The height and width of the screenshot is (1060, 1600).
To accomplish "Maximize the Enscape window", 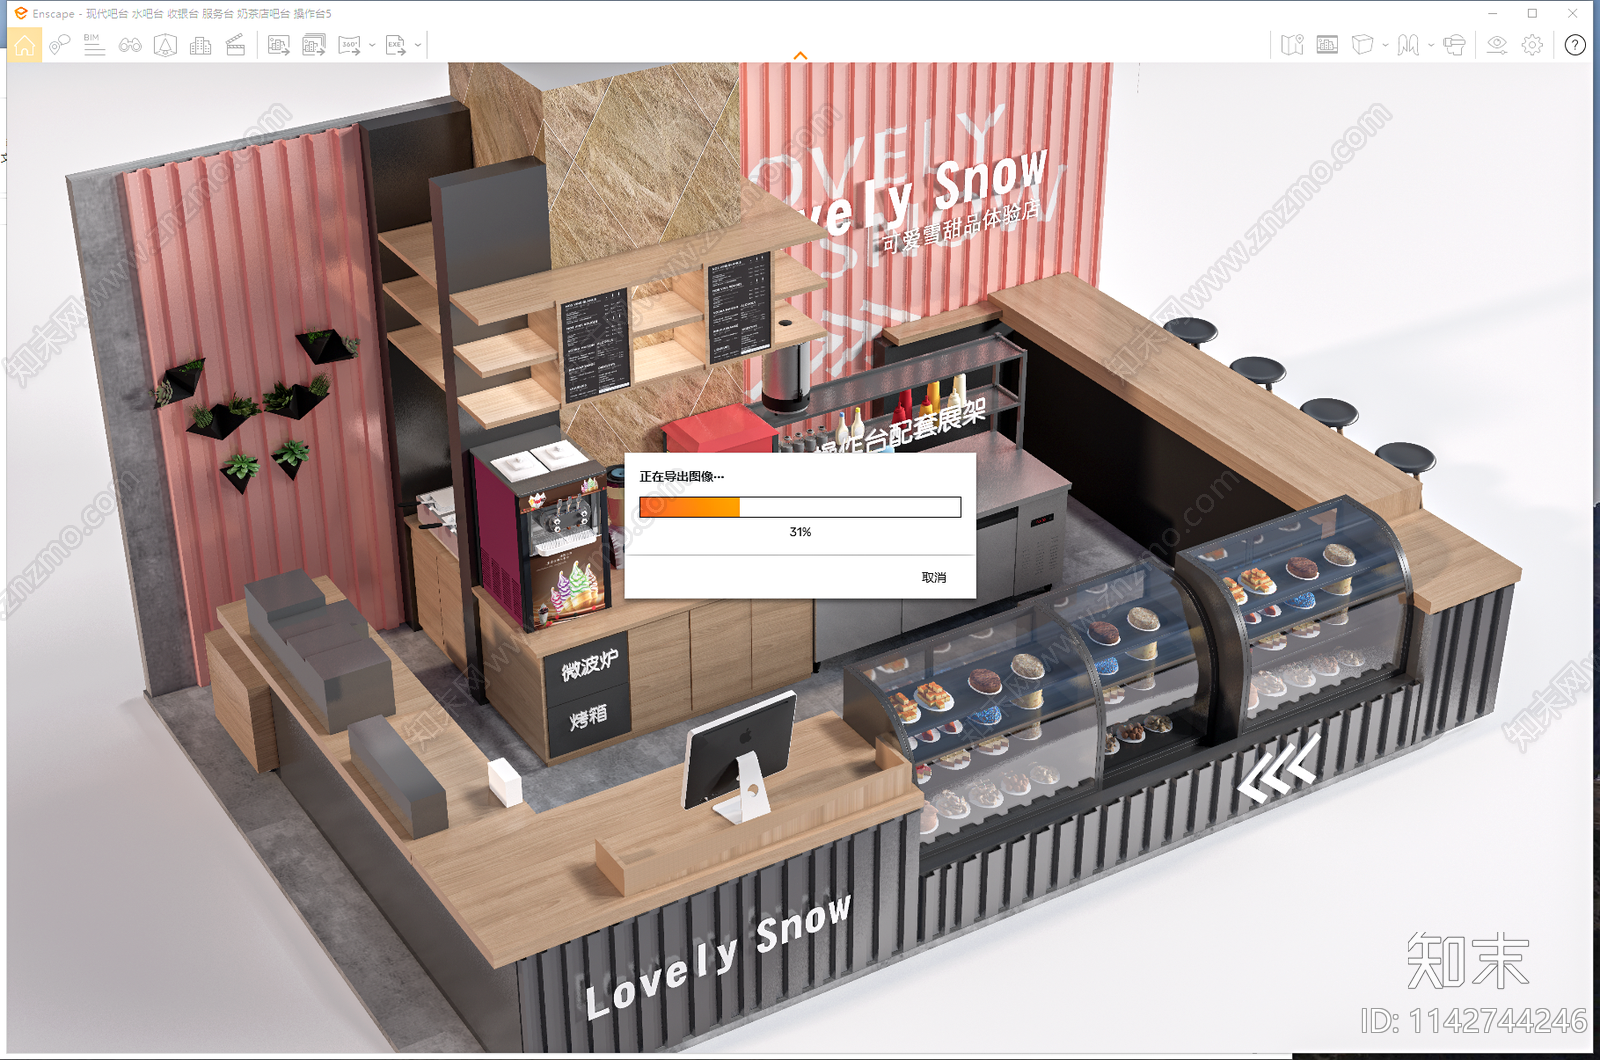I will pyautogui.click(x=1532, y=13).
